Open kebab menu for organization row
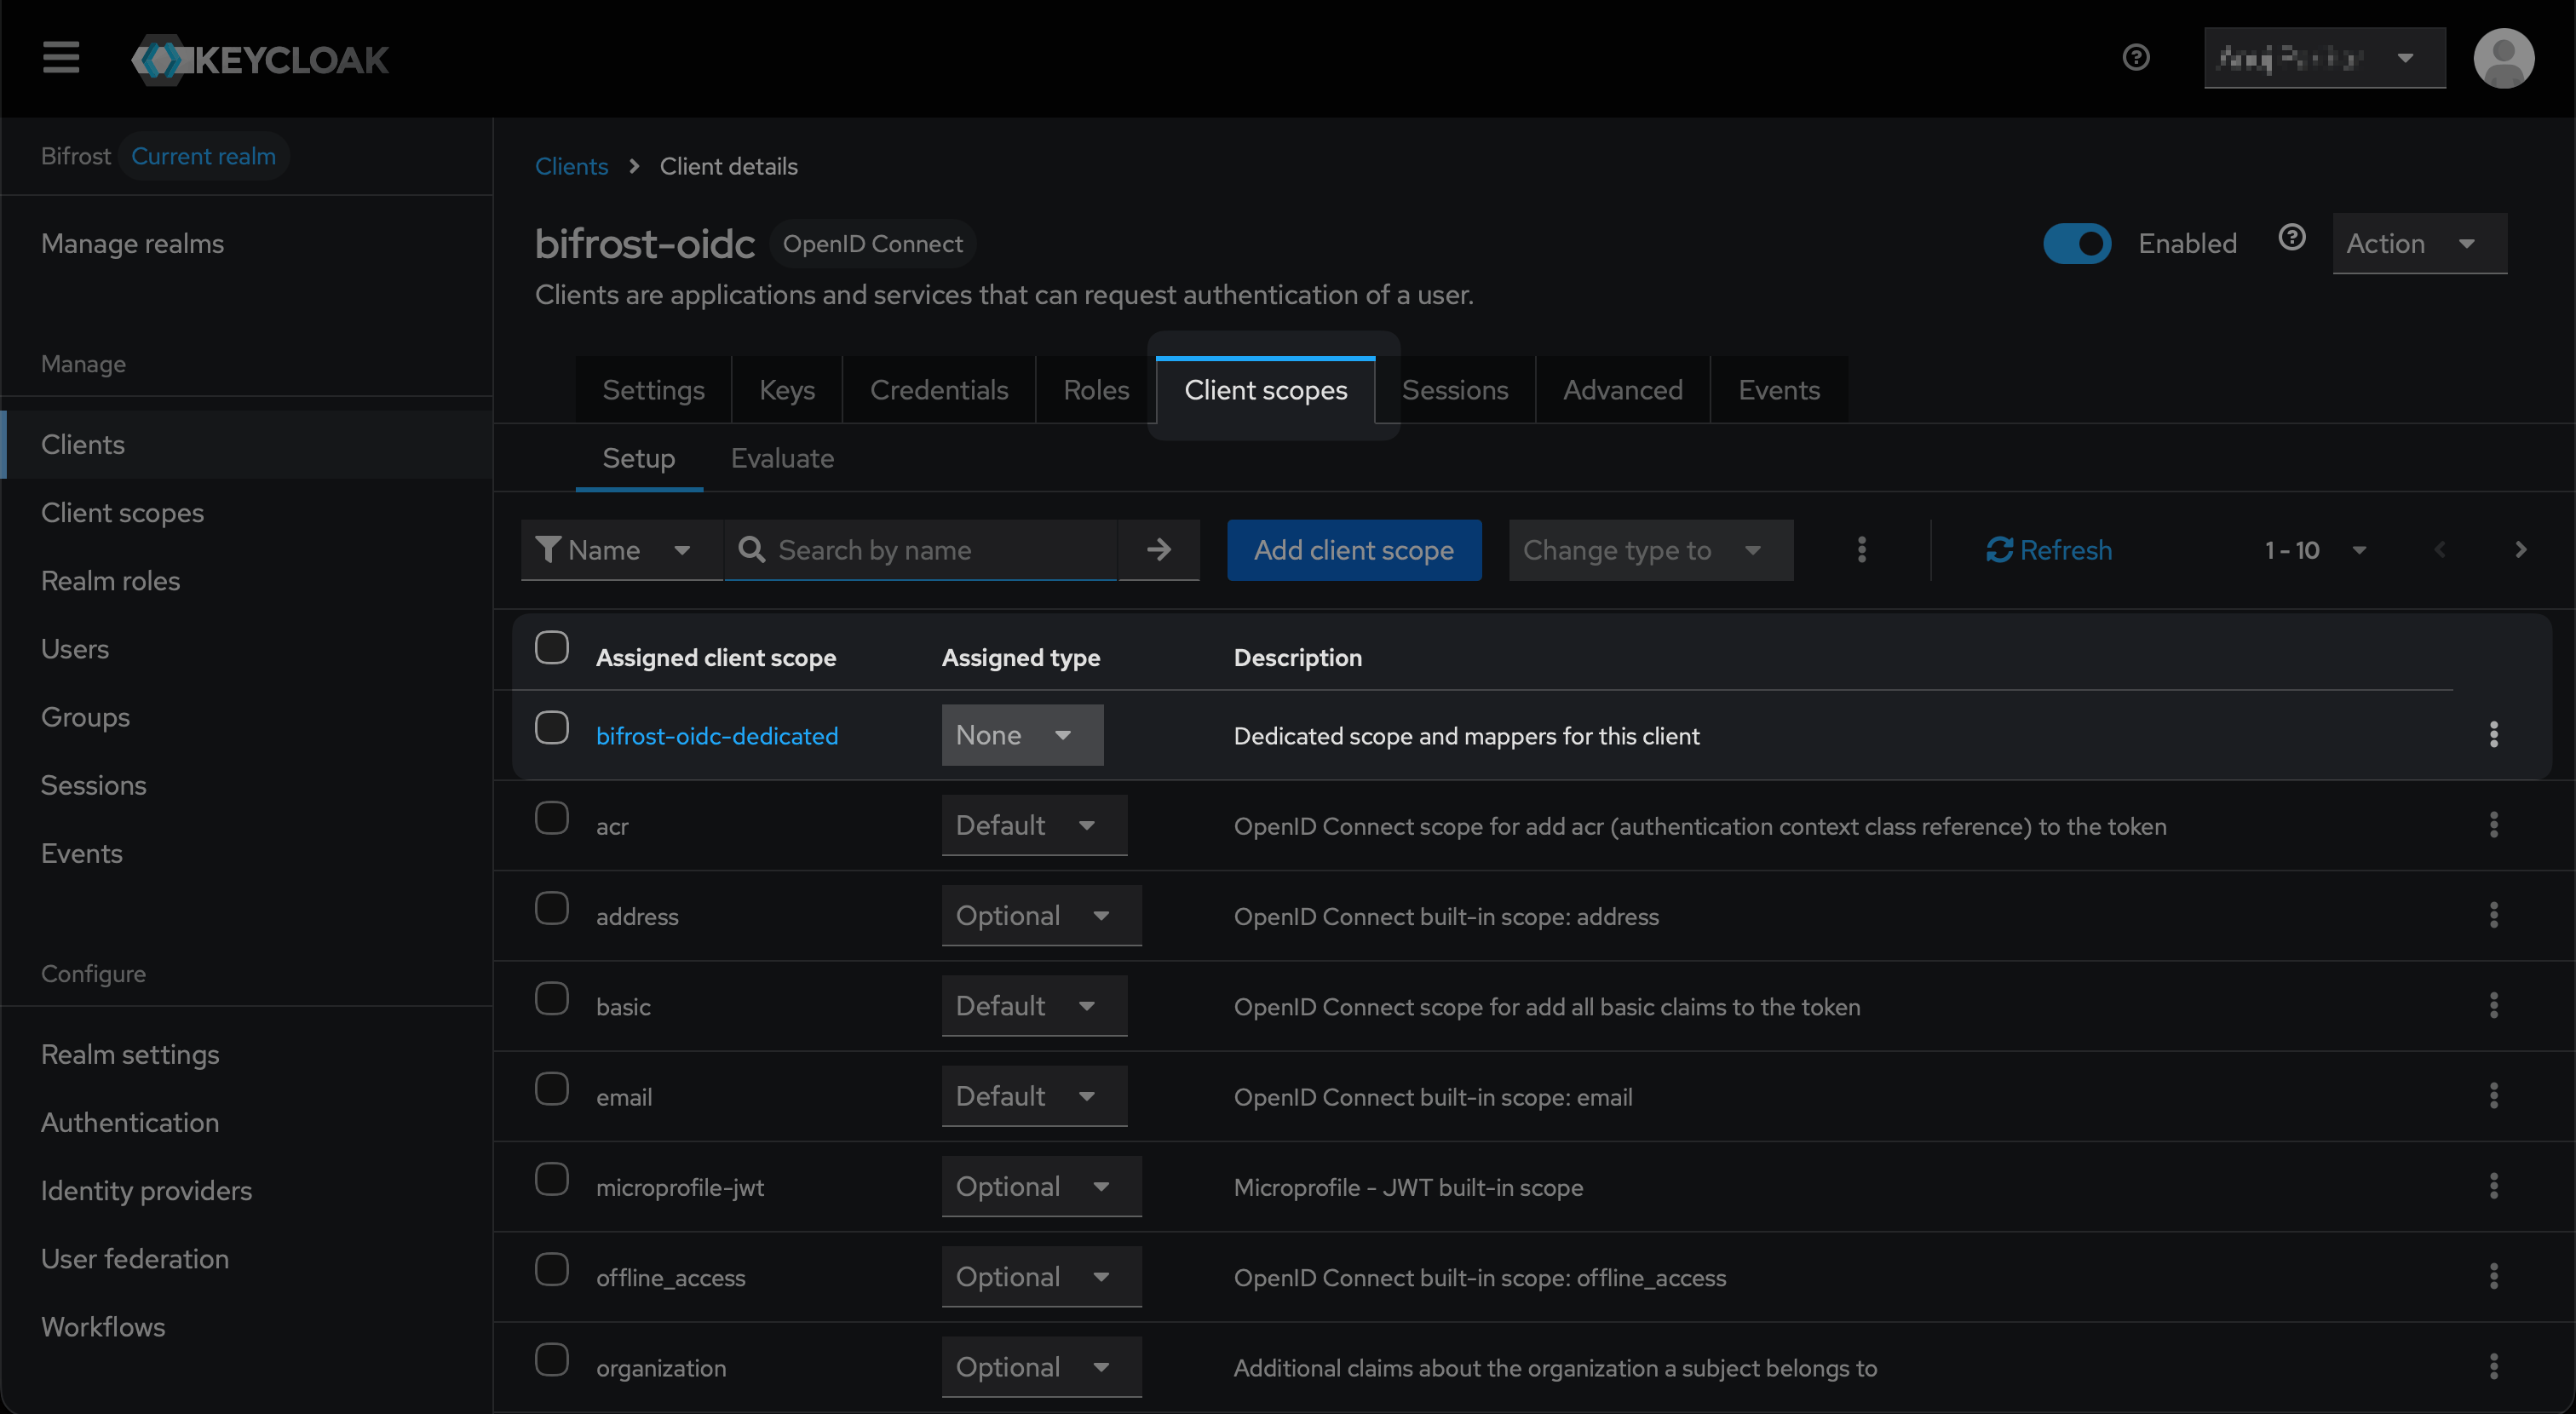This screenshot has height=1414, width=2576. pyautogui.click(x=2493, y=1366)
